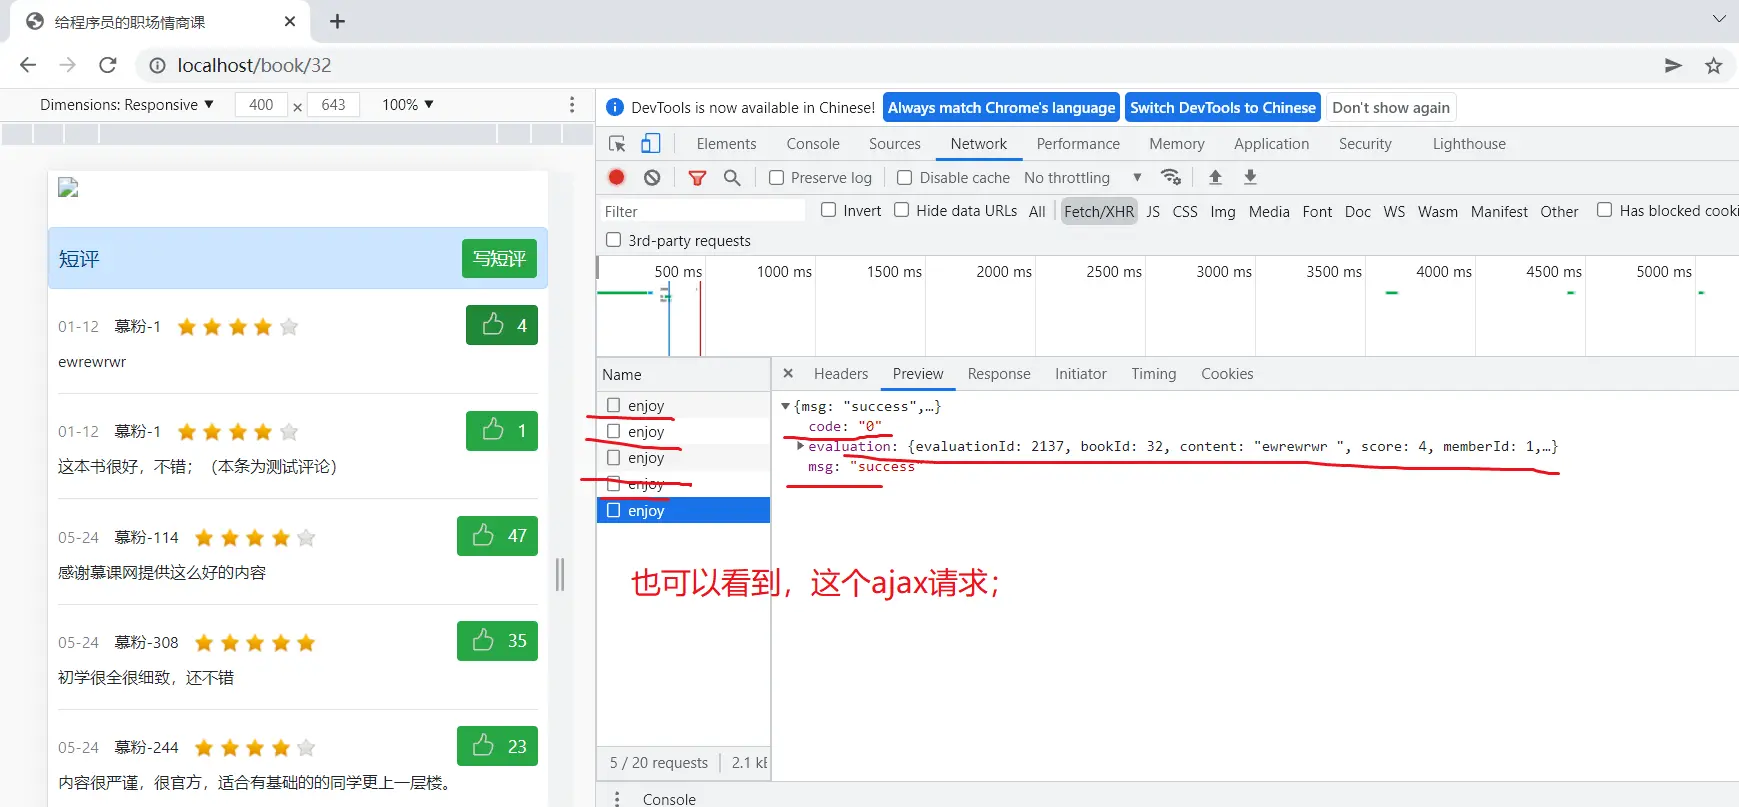This screenshot has height=807, width=1739.
Task: Open the Dimensions: Responsive dropdown
Action: [126, 105]
